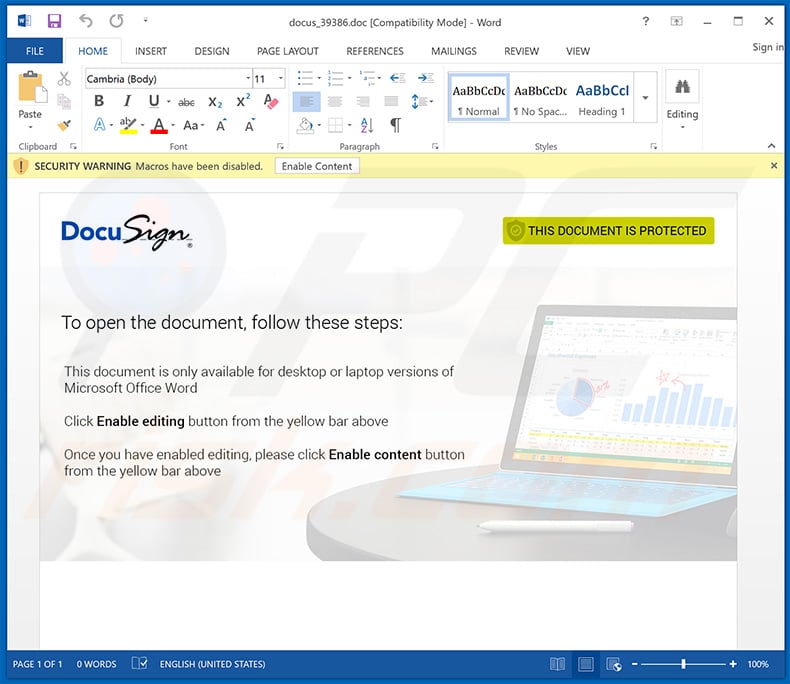Toggle Italic formatting
790x684 pixels.
(x=127, y=101)
